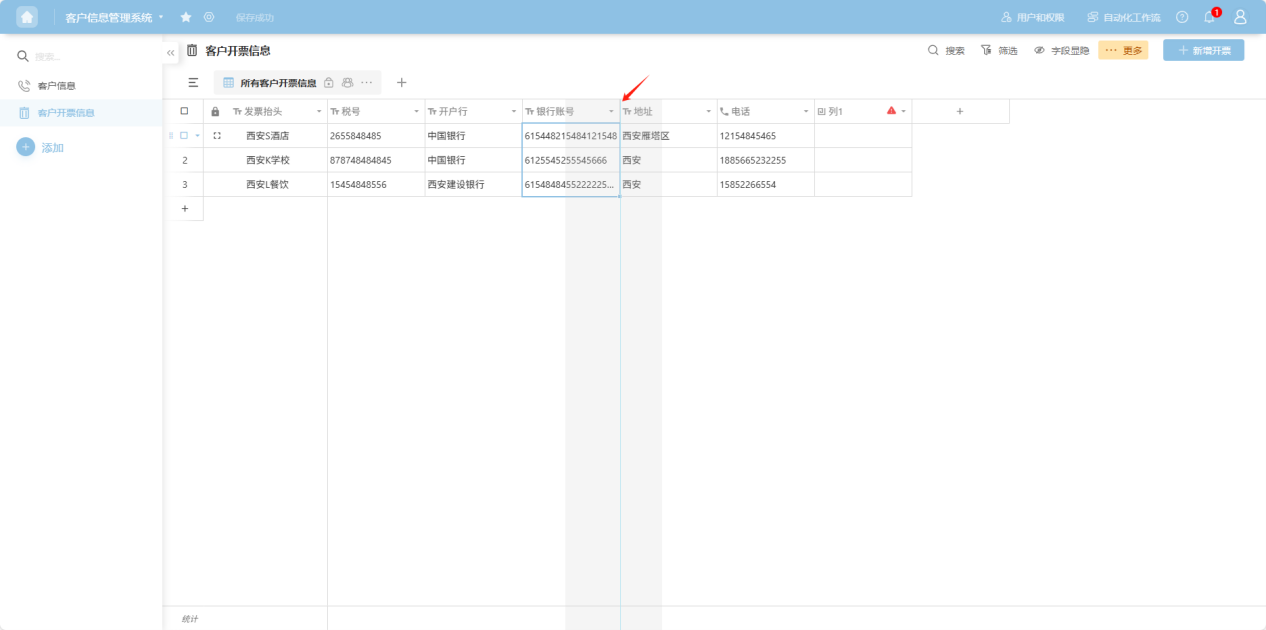
Task: Click the 新增开票 button
Action: [1203, 50]
